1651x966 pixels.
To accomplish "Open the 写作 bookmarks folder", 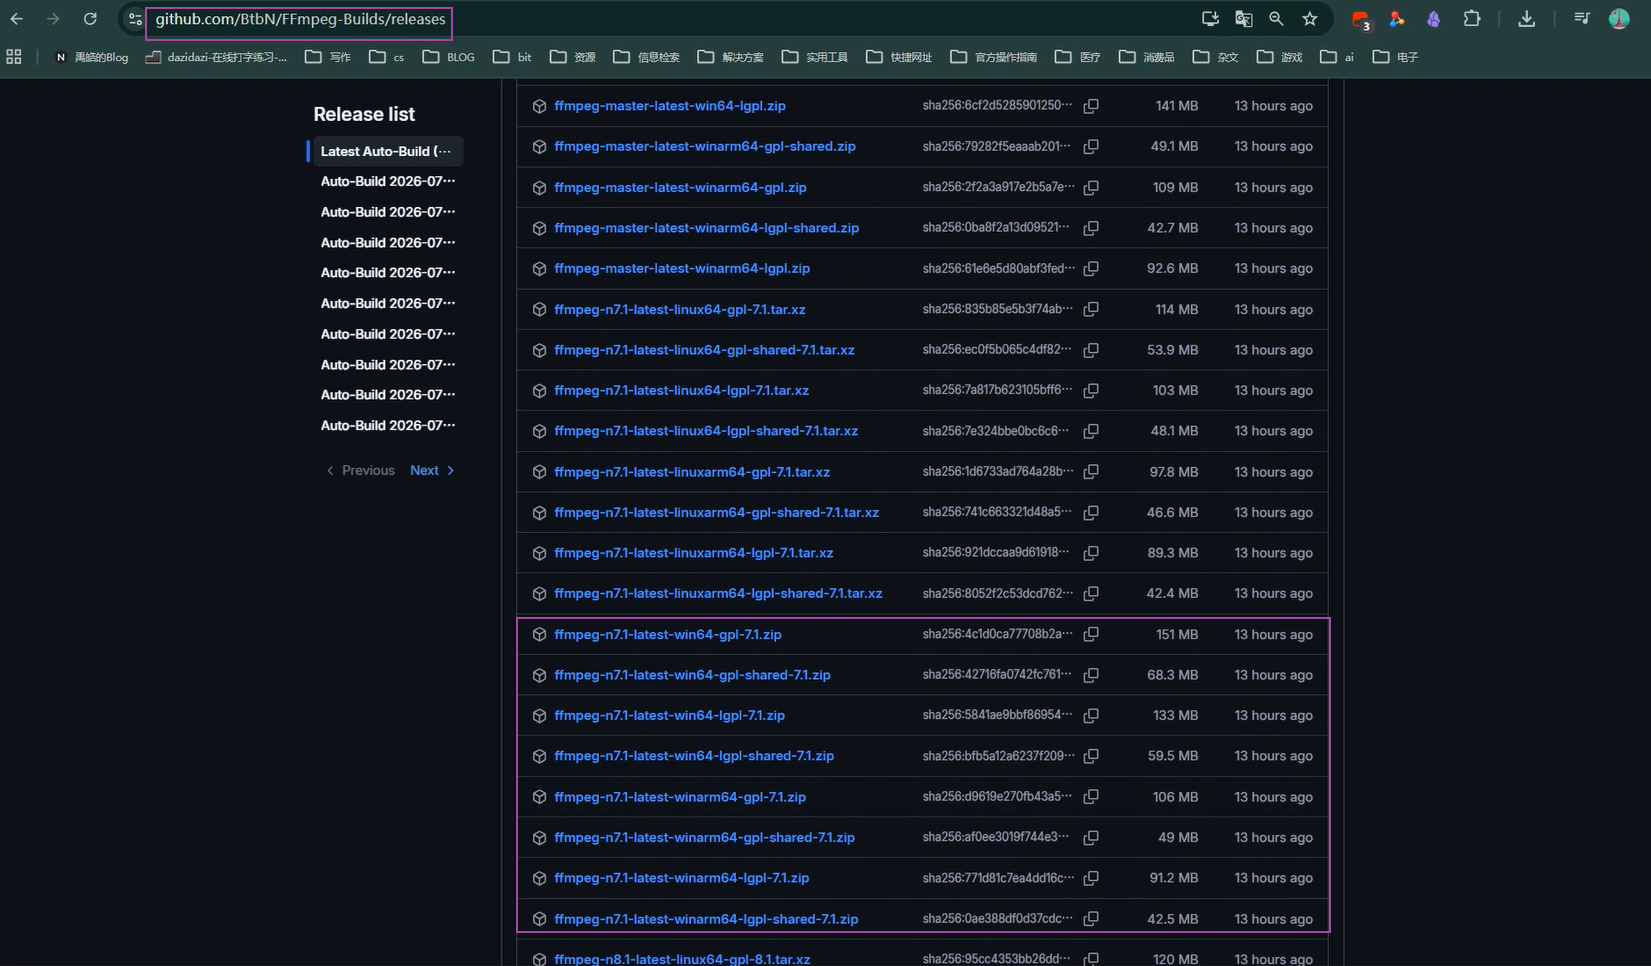I will tap(328, 57).
